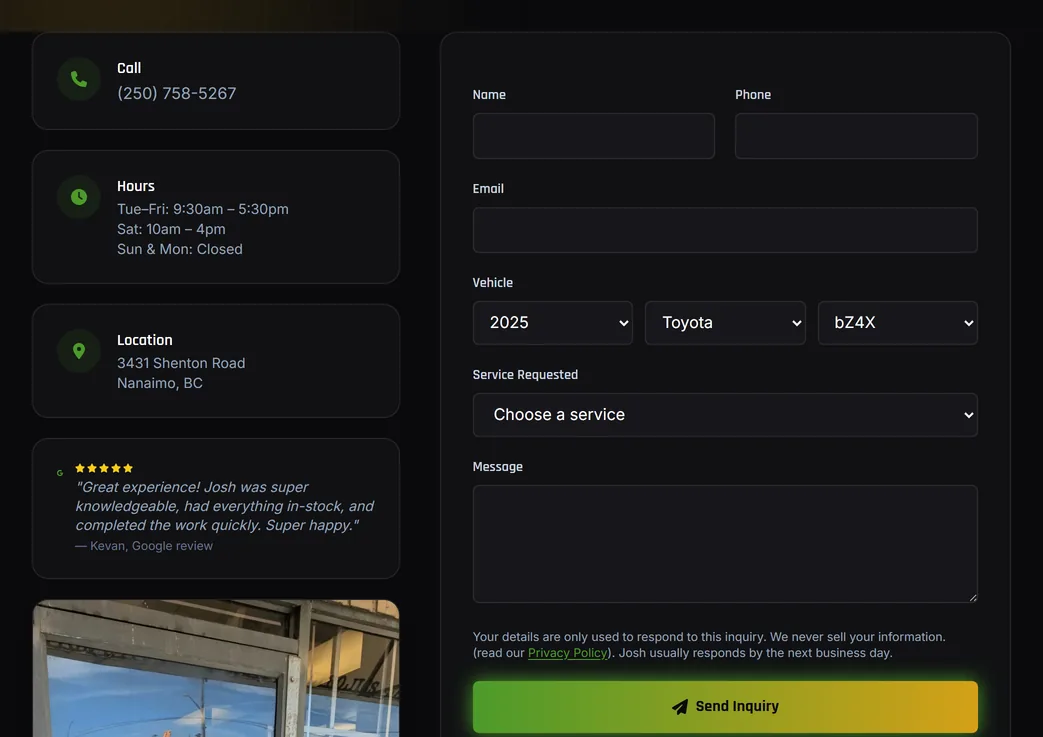Click inside the Message text area
Viewport: 1043px width, 737px height.
click(x=725, y=544)
